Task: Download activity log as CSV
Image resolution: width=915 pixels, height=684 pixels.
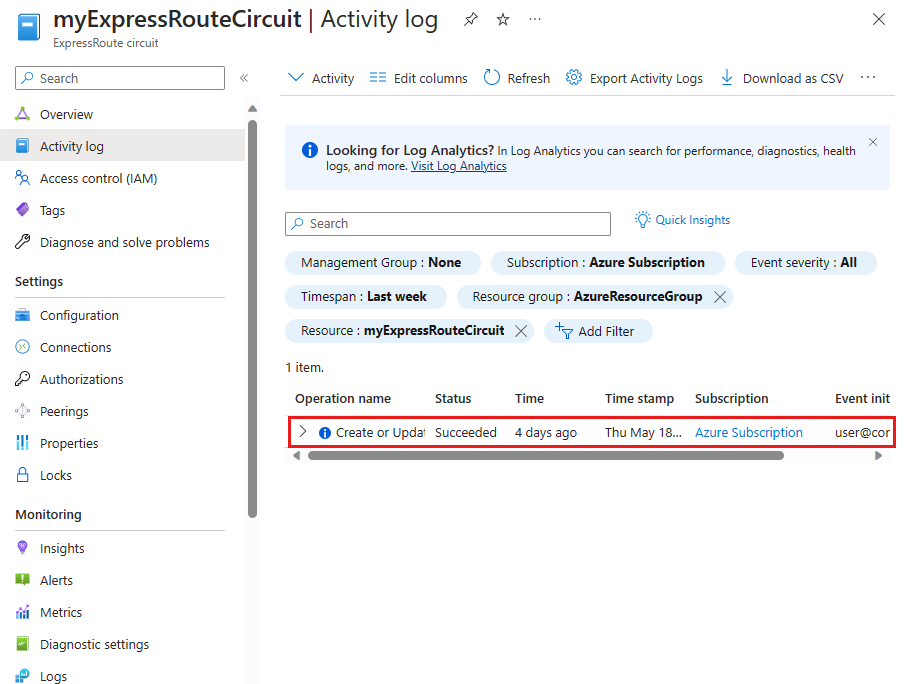Action: pyautogui.click(x=781, y=78)
